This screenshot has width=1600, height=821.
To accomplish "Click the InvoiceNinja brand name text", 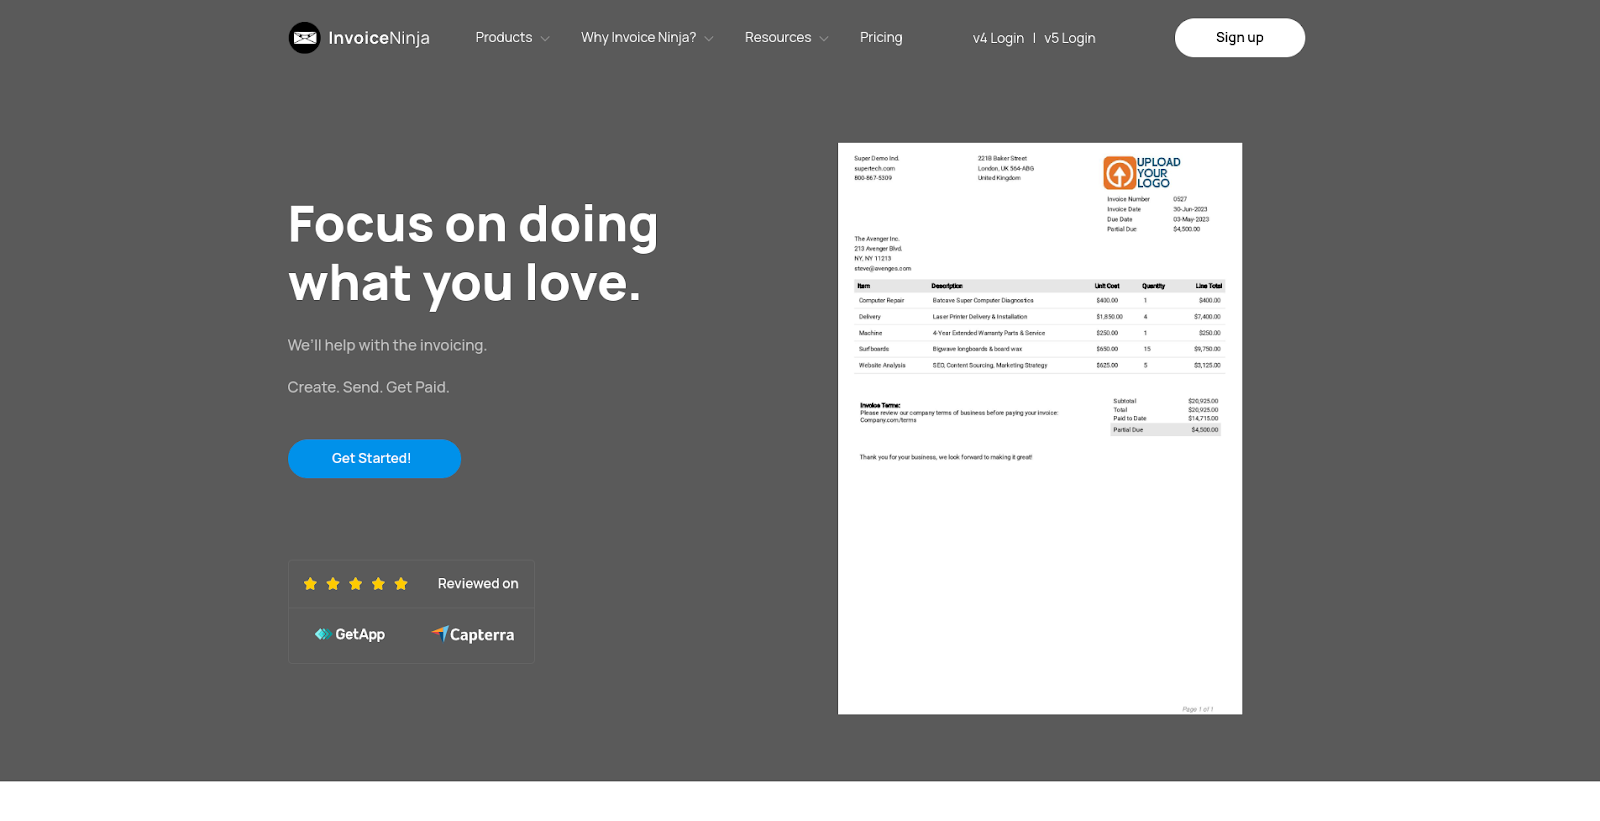I will (379, 38).
